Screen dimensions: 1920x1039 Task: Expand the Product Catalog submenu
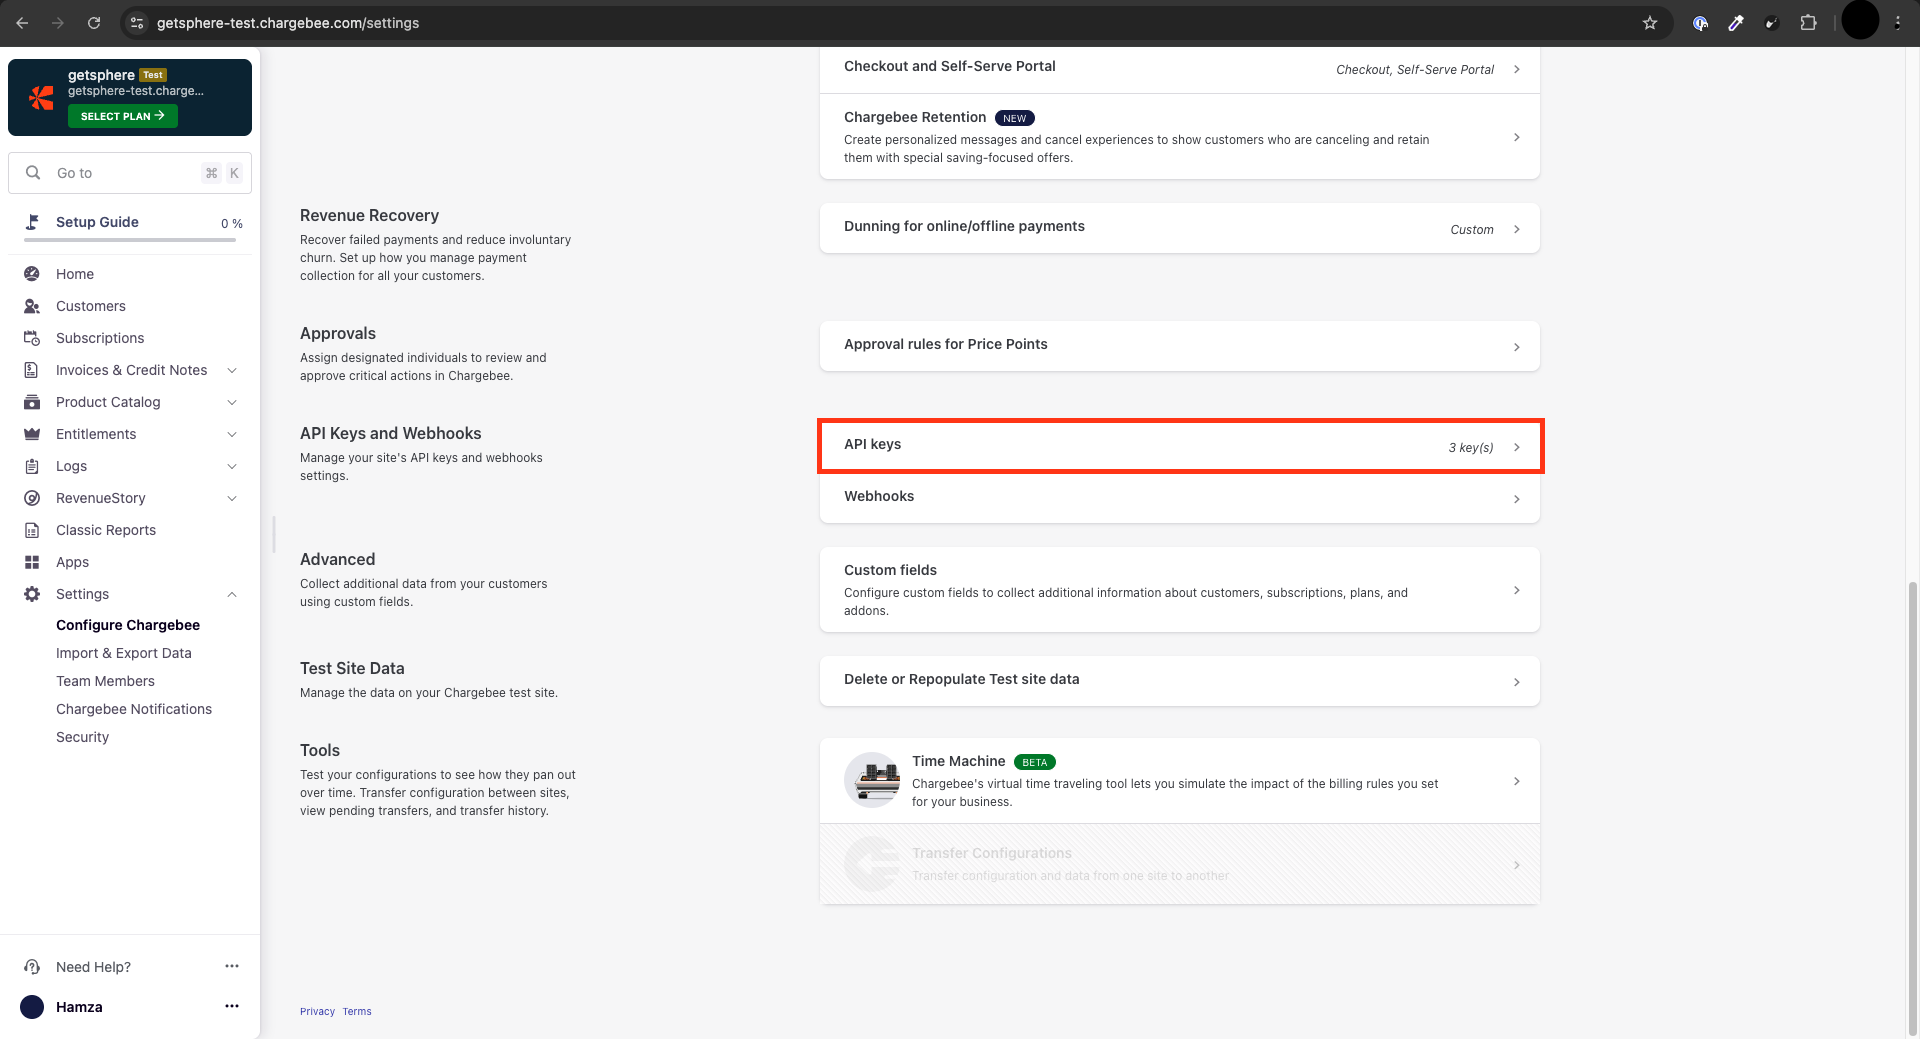click(x=232, y=402)
